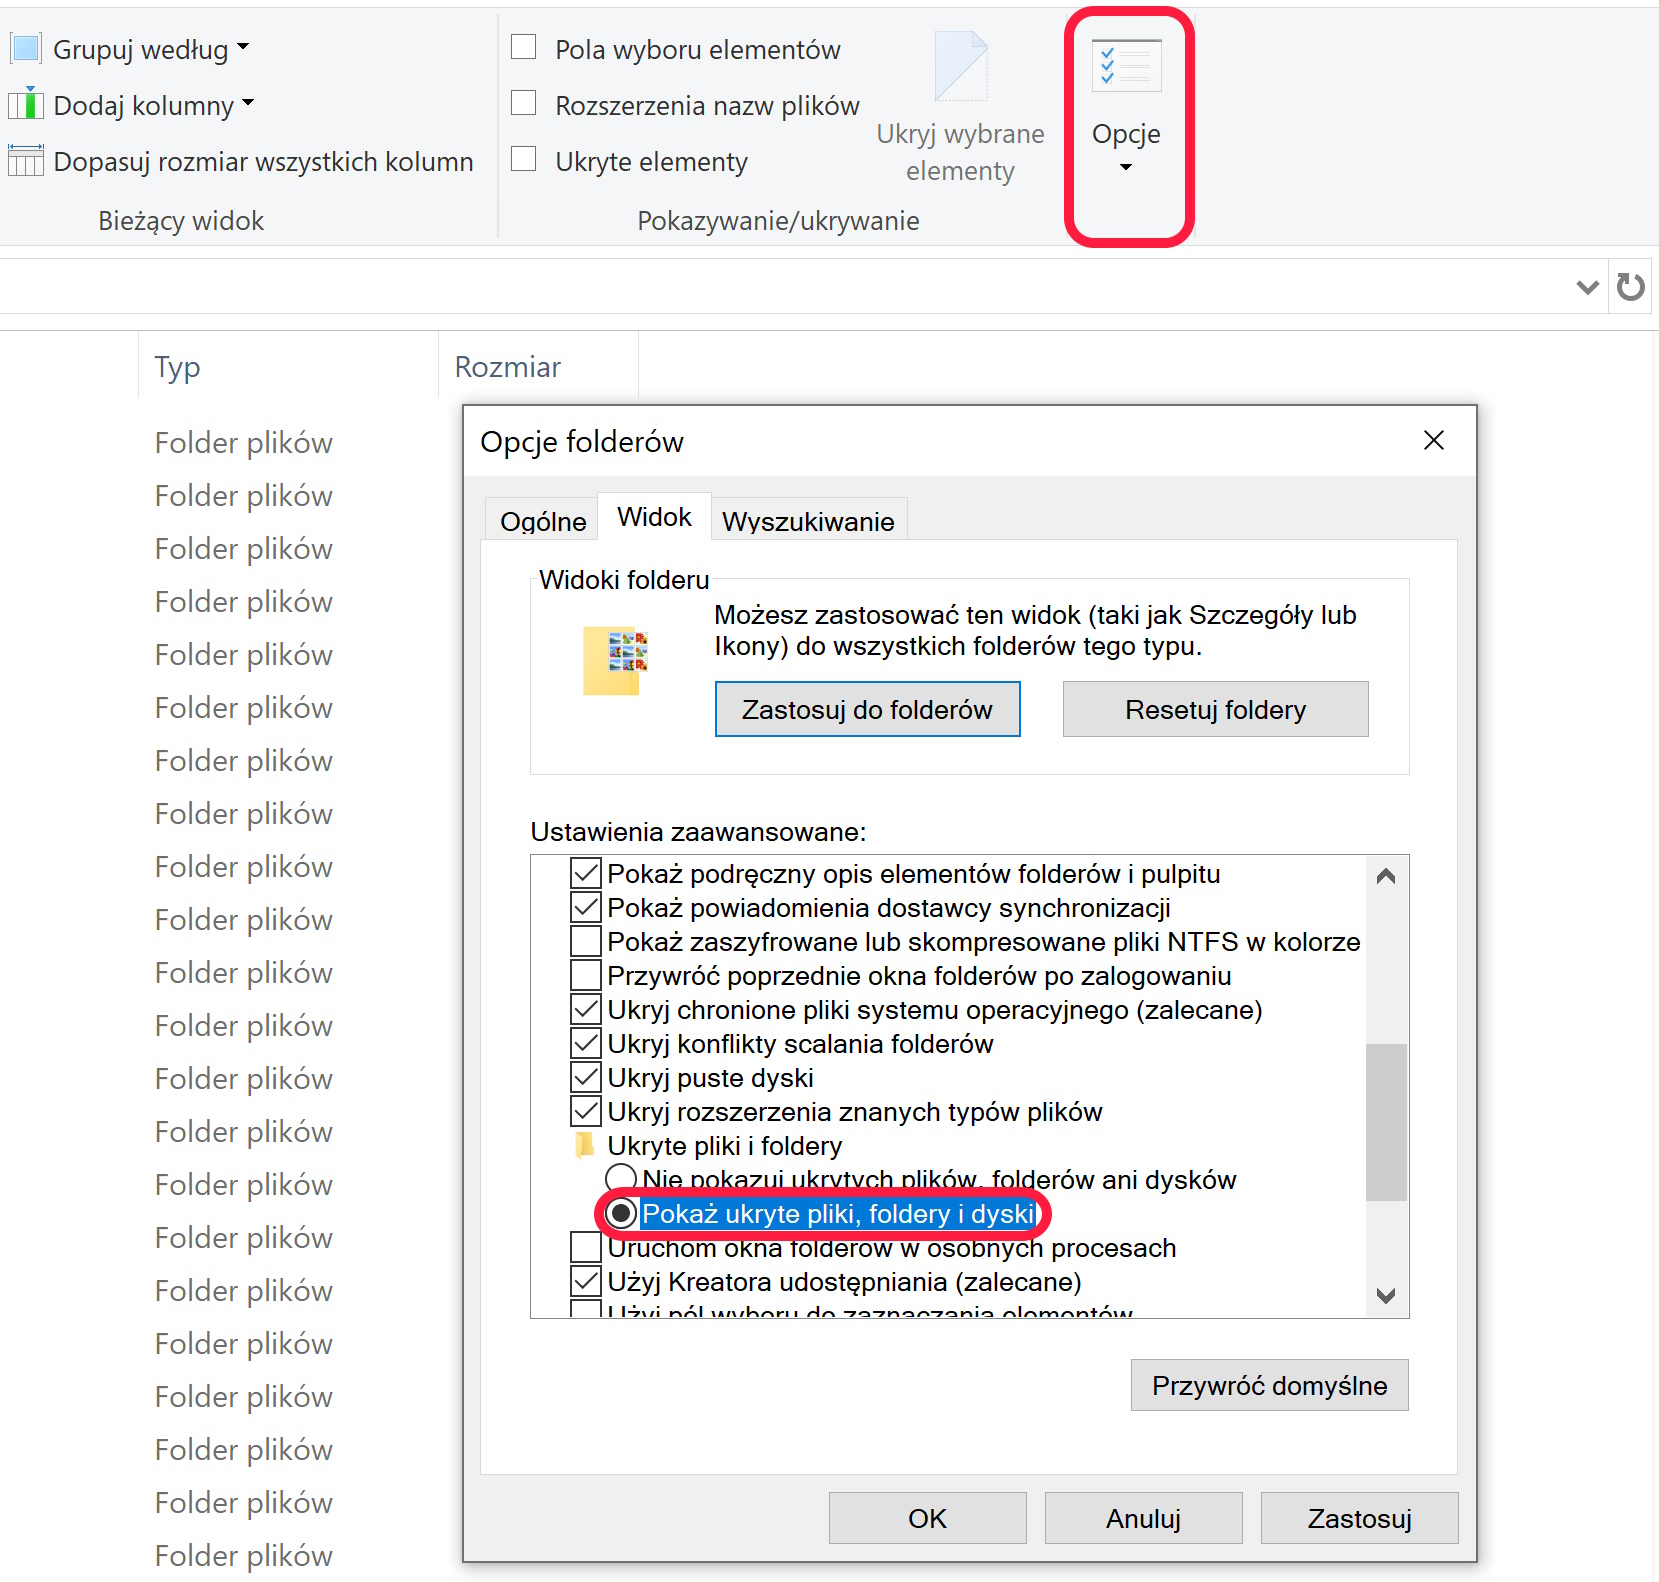This screenshot has height=1582, width=1659.
Task: Click advanced settings scrollbar down arrow
Action: point(1386,1296)
